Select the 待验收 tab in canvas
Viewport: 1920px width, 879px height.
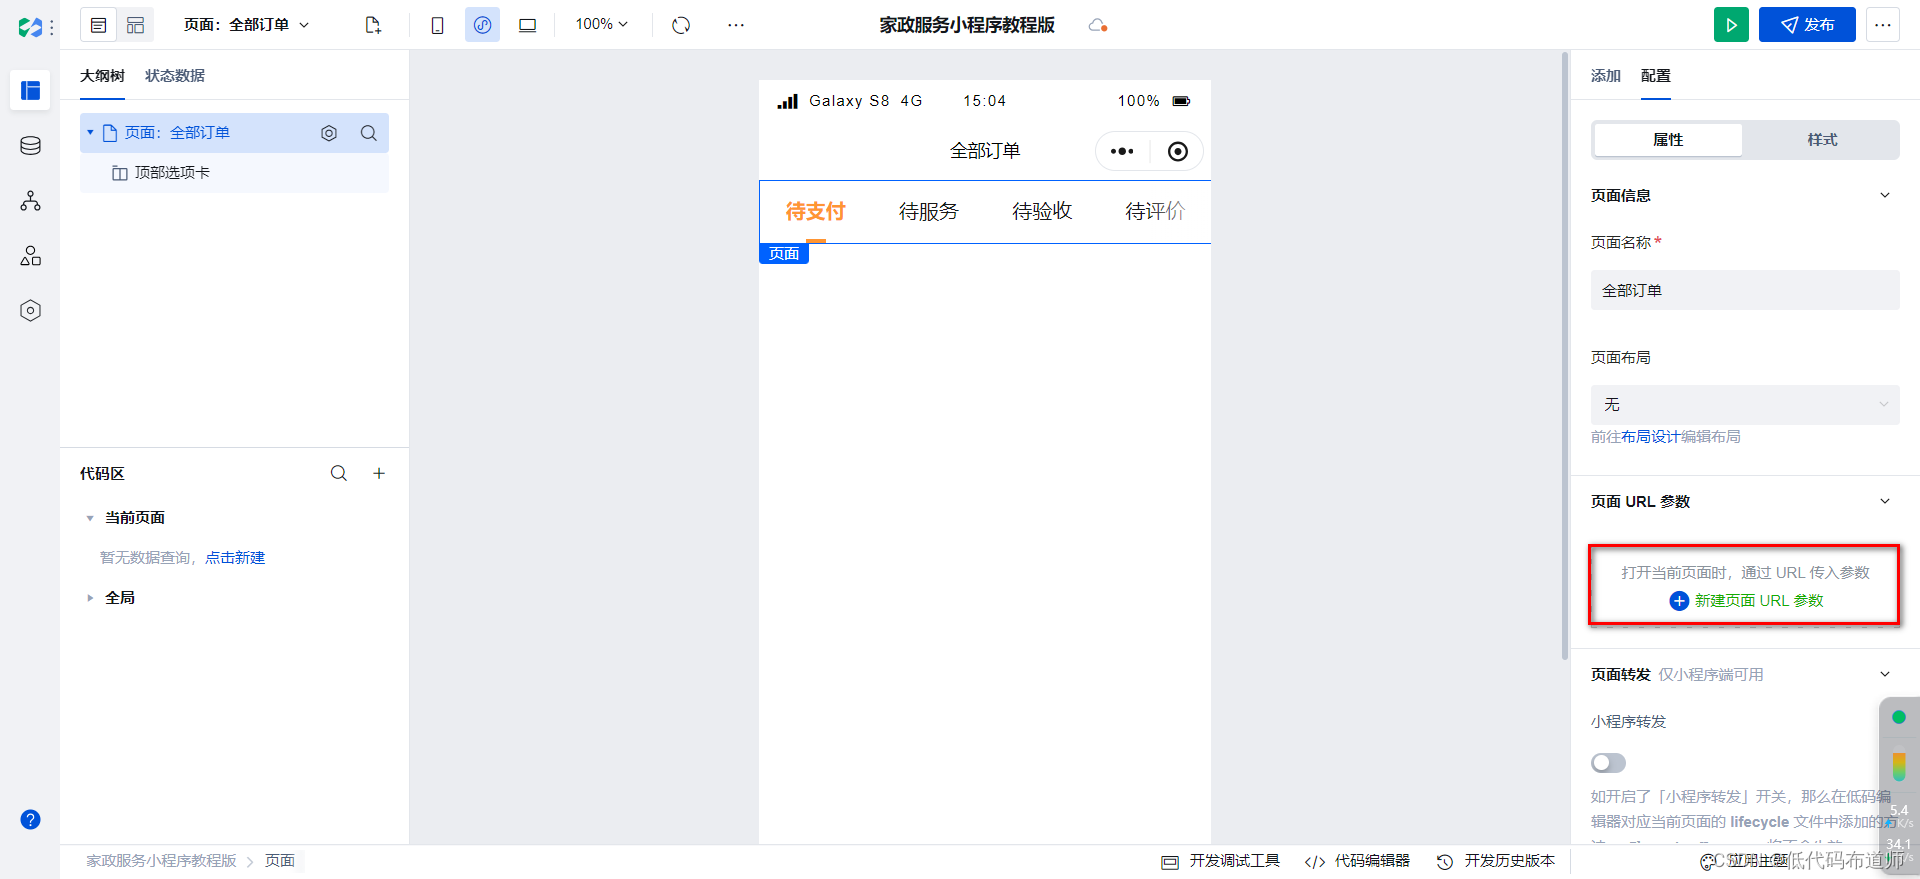pos(1042,211)
